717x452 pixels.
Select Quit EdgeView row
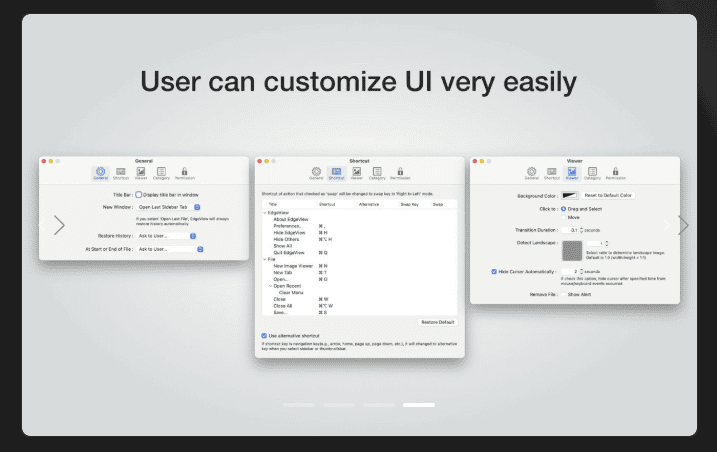point(359,253)
